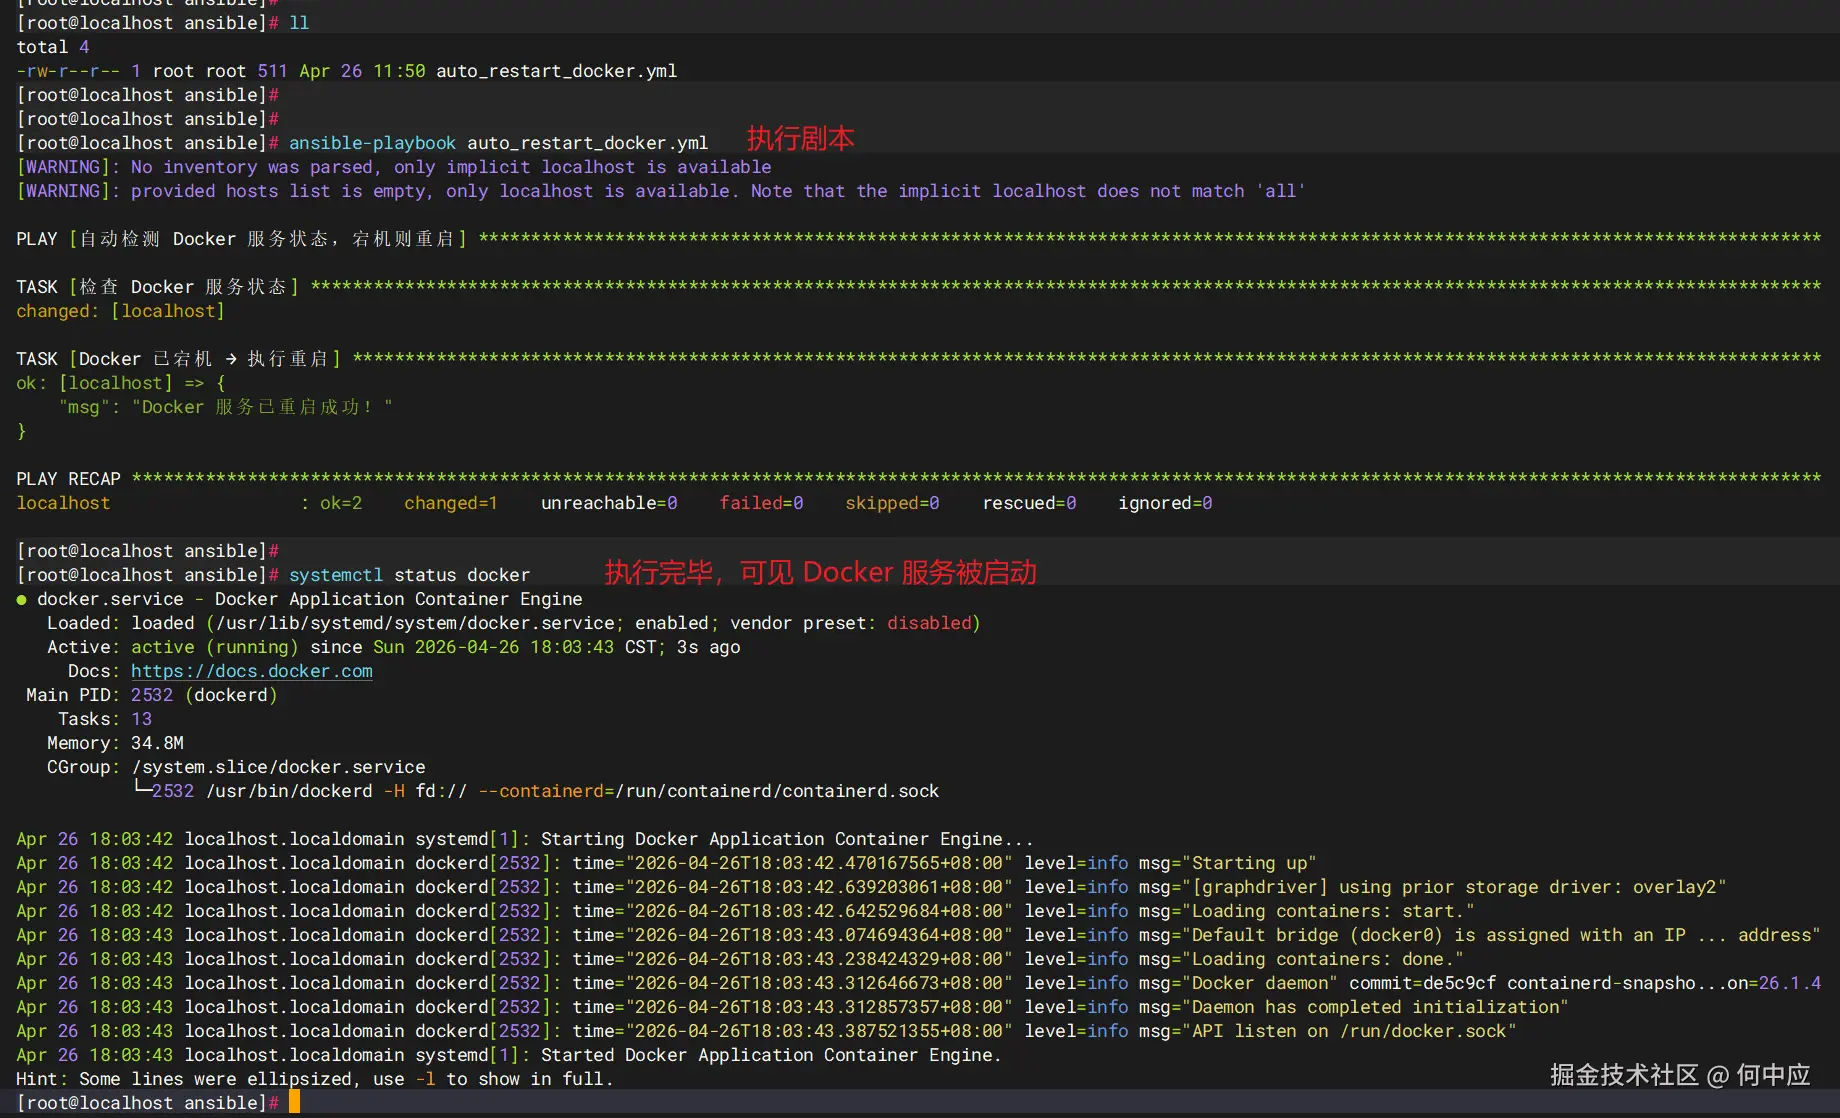The width and height of the screenshot is (1840, 1118).
Task: Select the 'ok: [localhost] => {' line
Action: click(120, 383)
